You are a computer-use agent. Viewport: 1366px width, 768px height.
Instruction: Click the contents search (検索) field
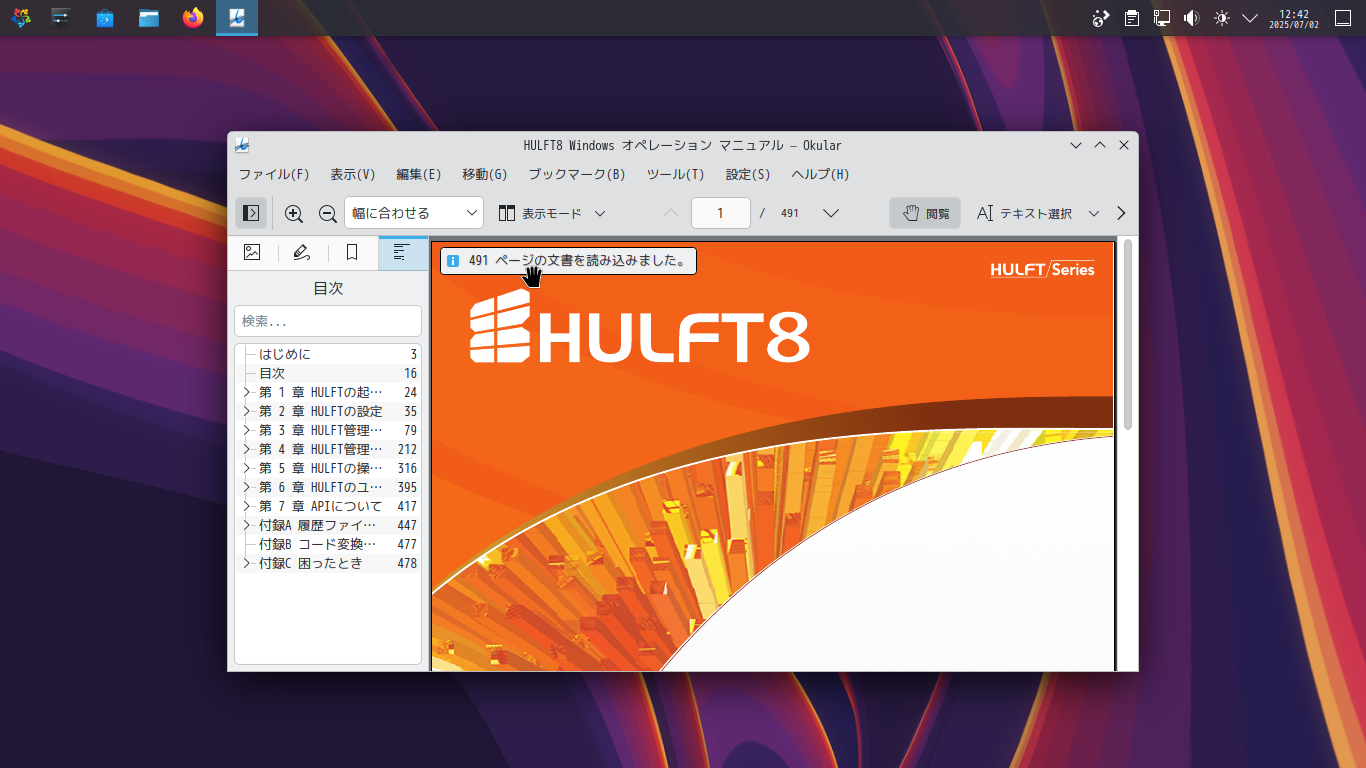point(327,321)
